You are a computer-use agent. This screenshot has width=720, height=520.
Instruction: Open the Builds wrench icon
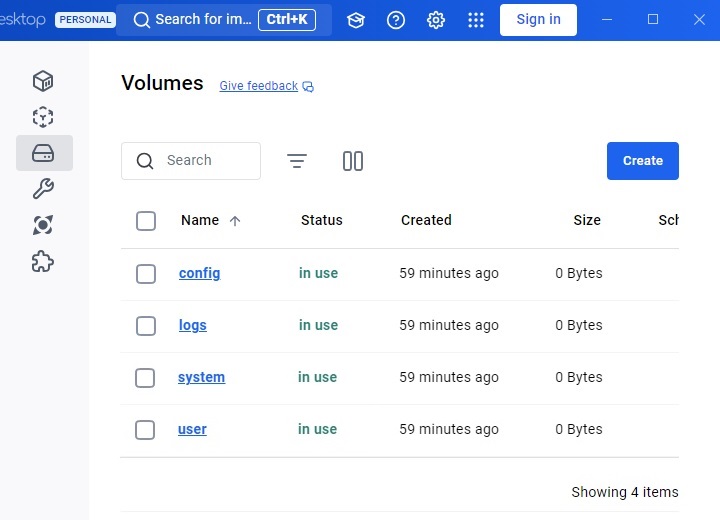tap(43, 189)
